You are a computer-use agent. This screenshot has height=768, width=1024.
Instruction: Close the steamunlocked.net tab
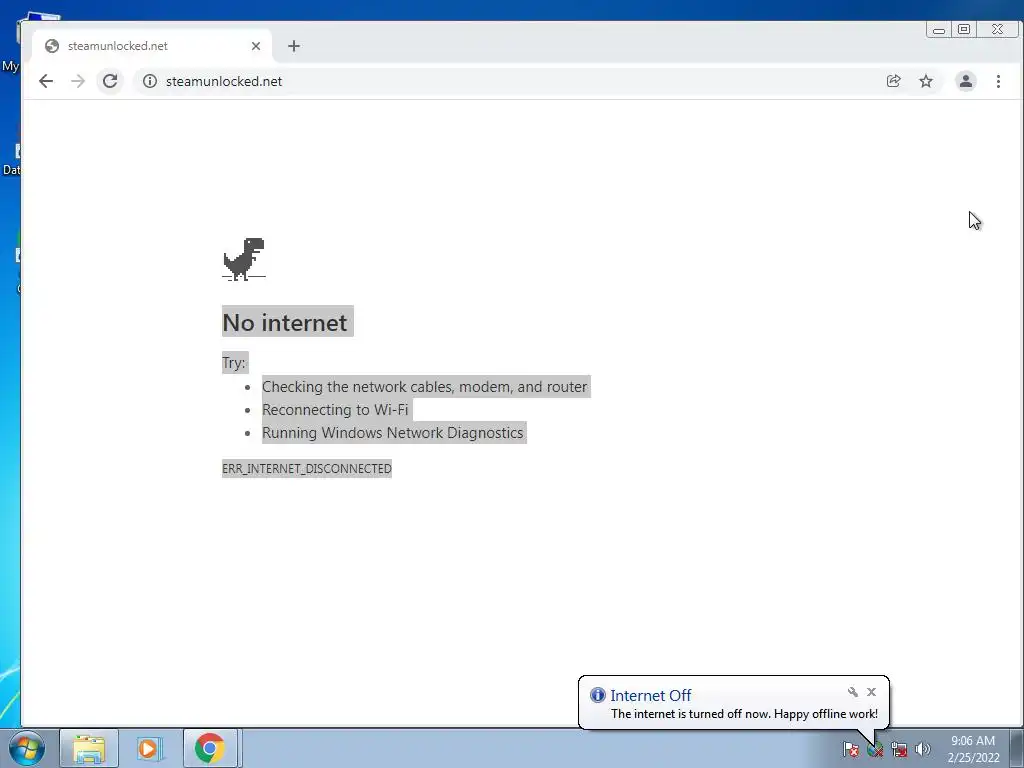[x=256, y=46]
